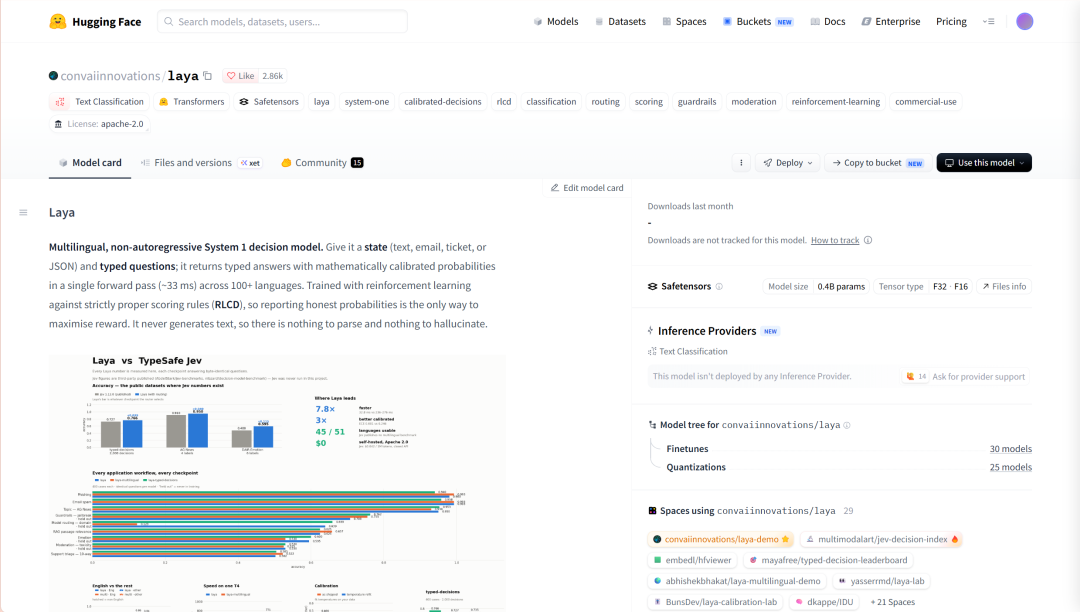The image size is (1080, 612).
Task: Open the like count 2.86k
Action: 273,76
